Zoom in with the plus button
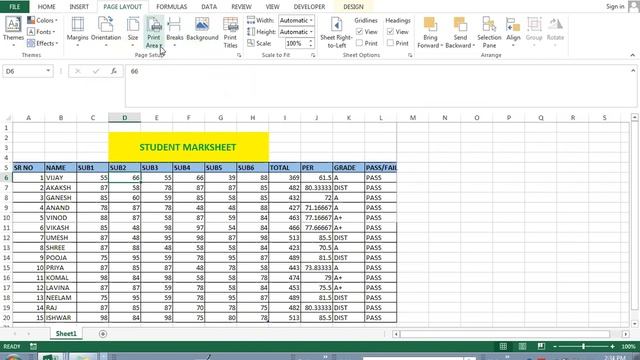 (612, 346)
